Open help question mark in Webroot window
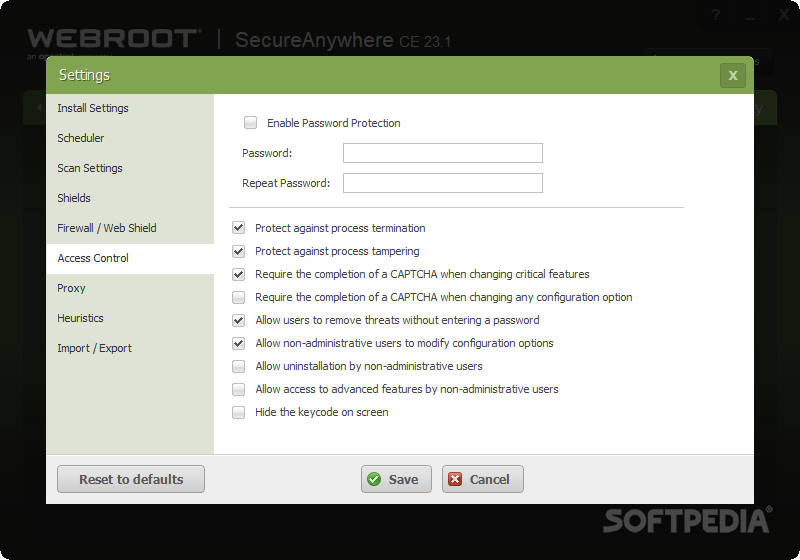Screen dimensions: 800x560 coord(716,15)
